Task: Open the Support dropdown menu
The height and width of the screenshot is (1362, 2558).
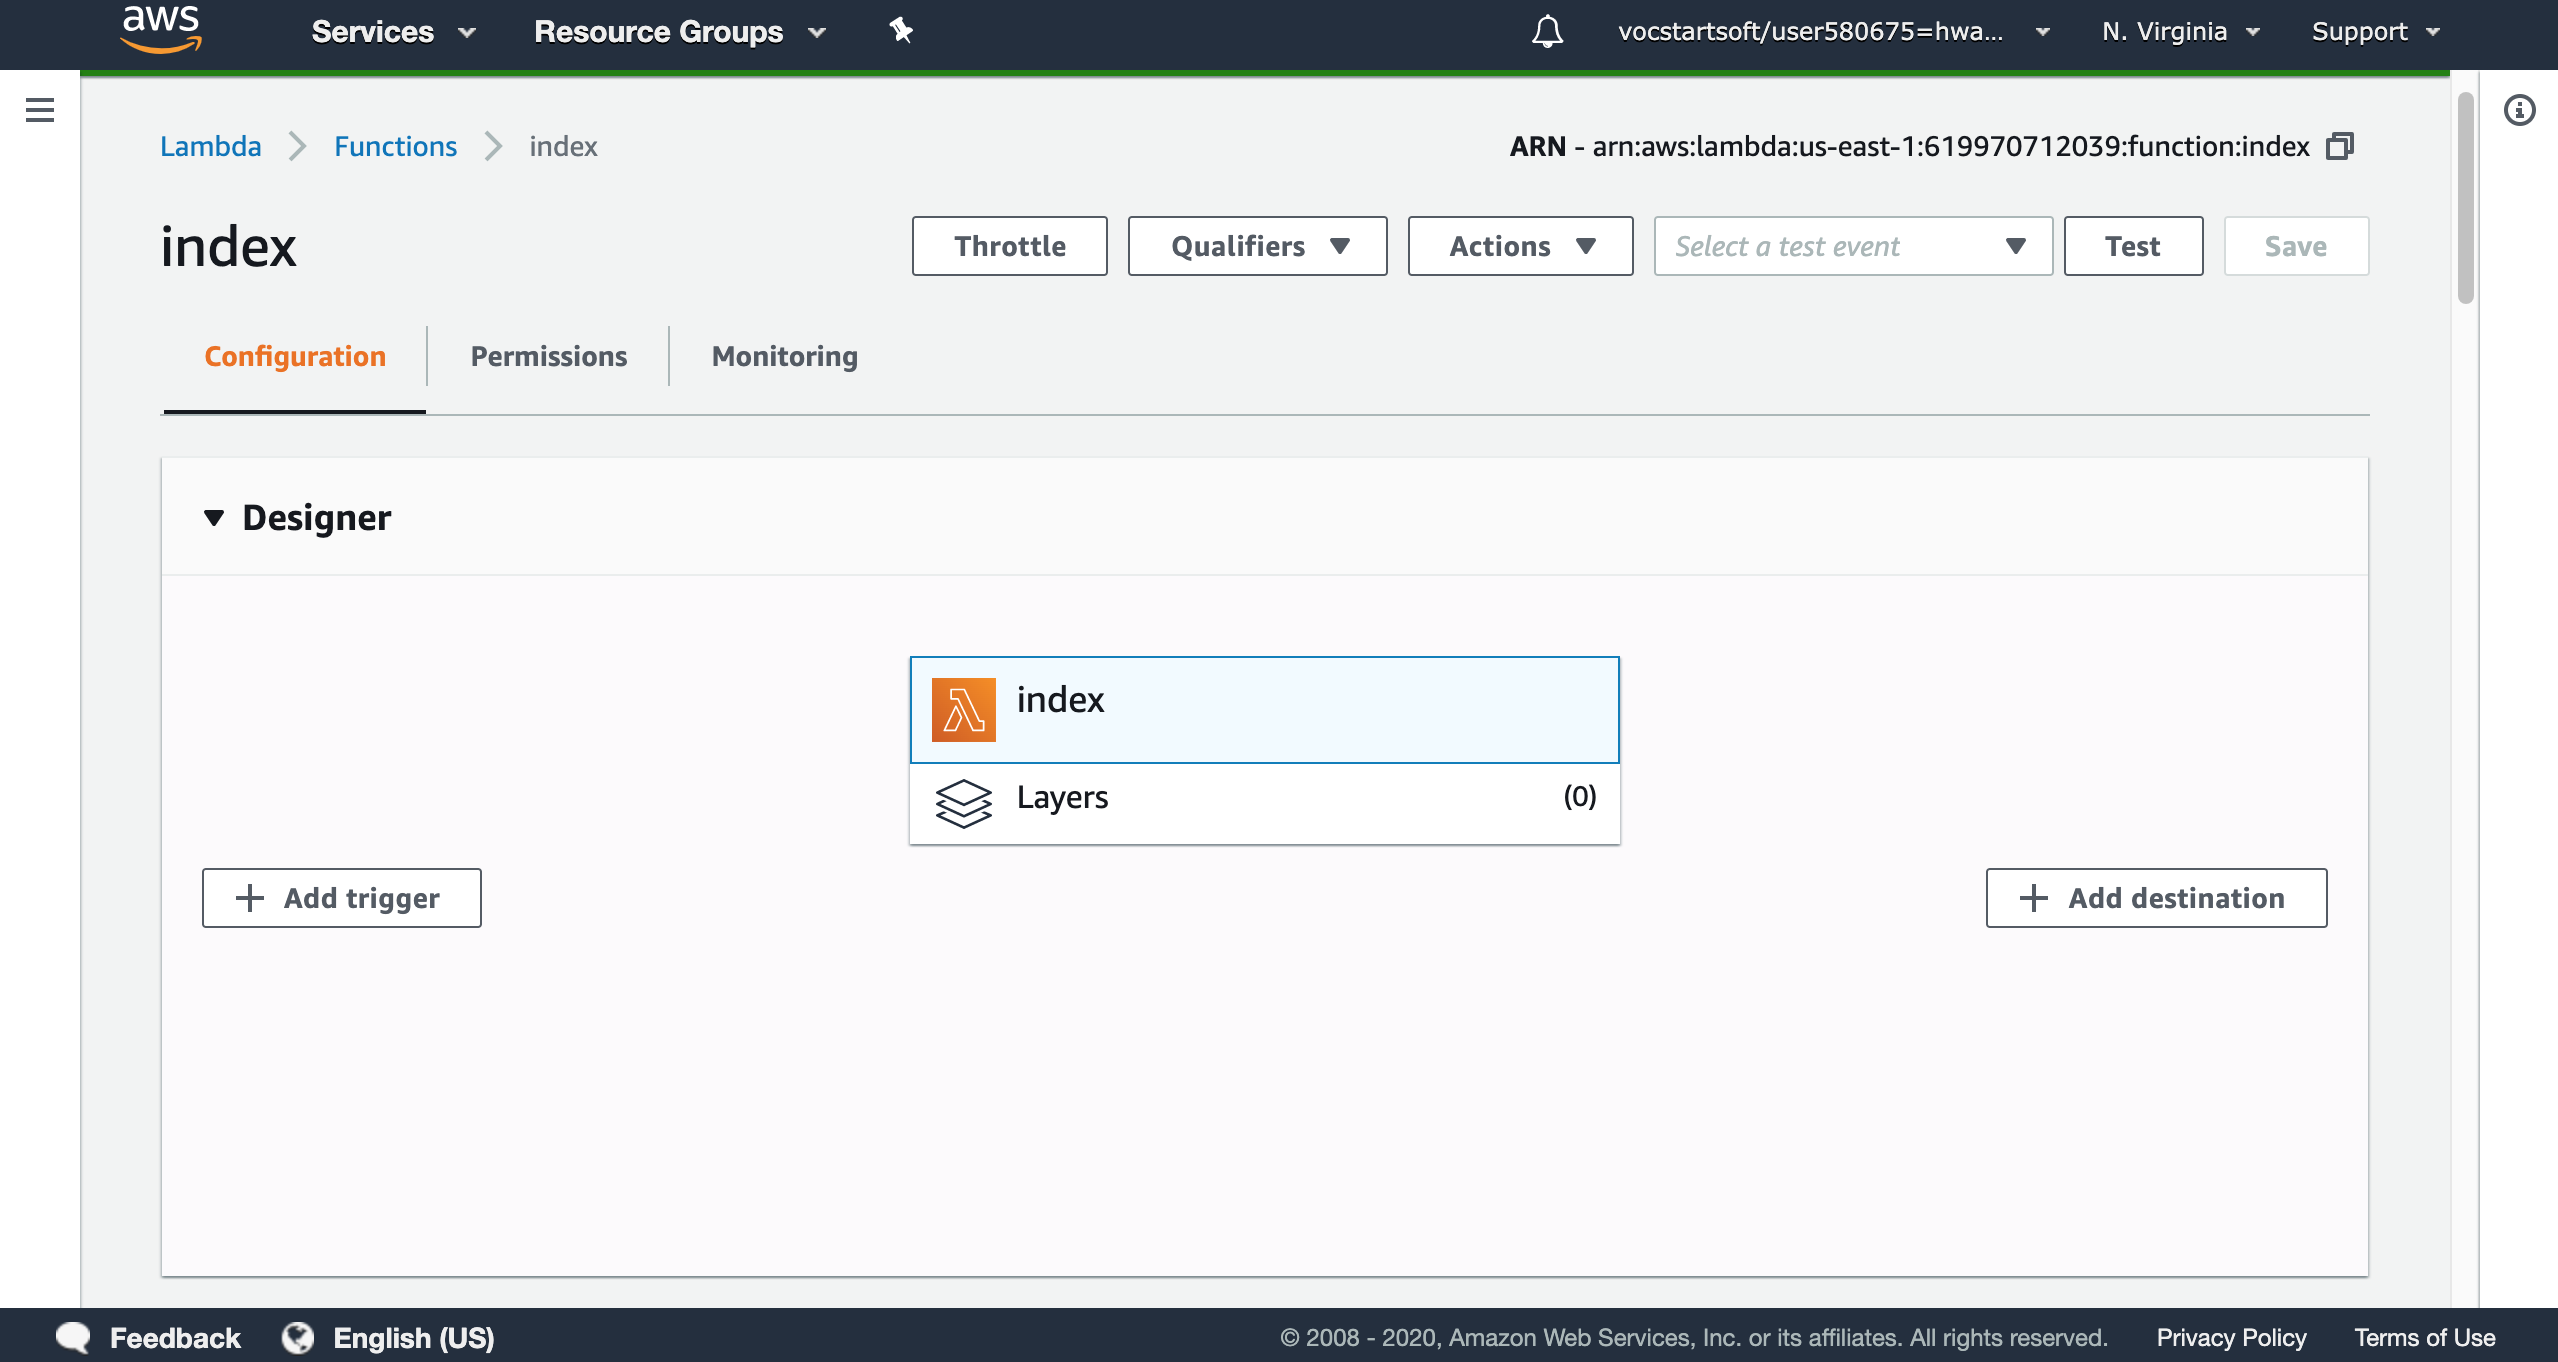Action: click(2376, 32)
